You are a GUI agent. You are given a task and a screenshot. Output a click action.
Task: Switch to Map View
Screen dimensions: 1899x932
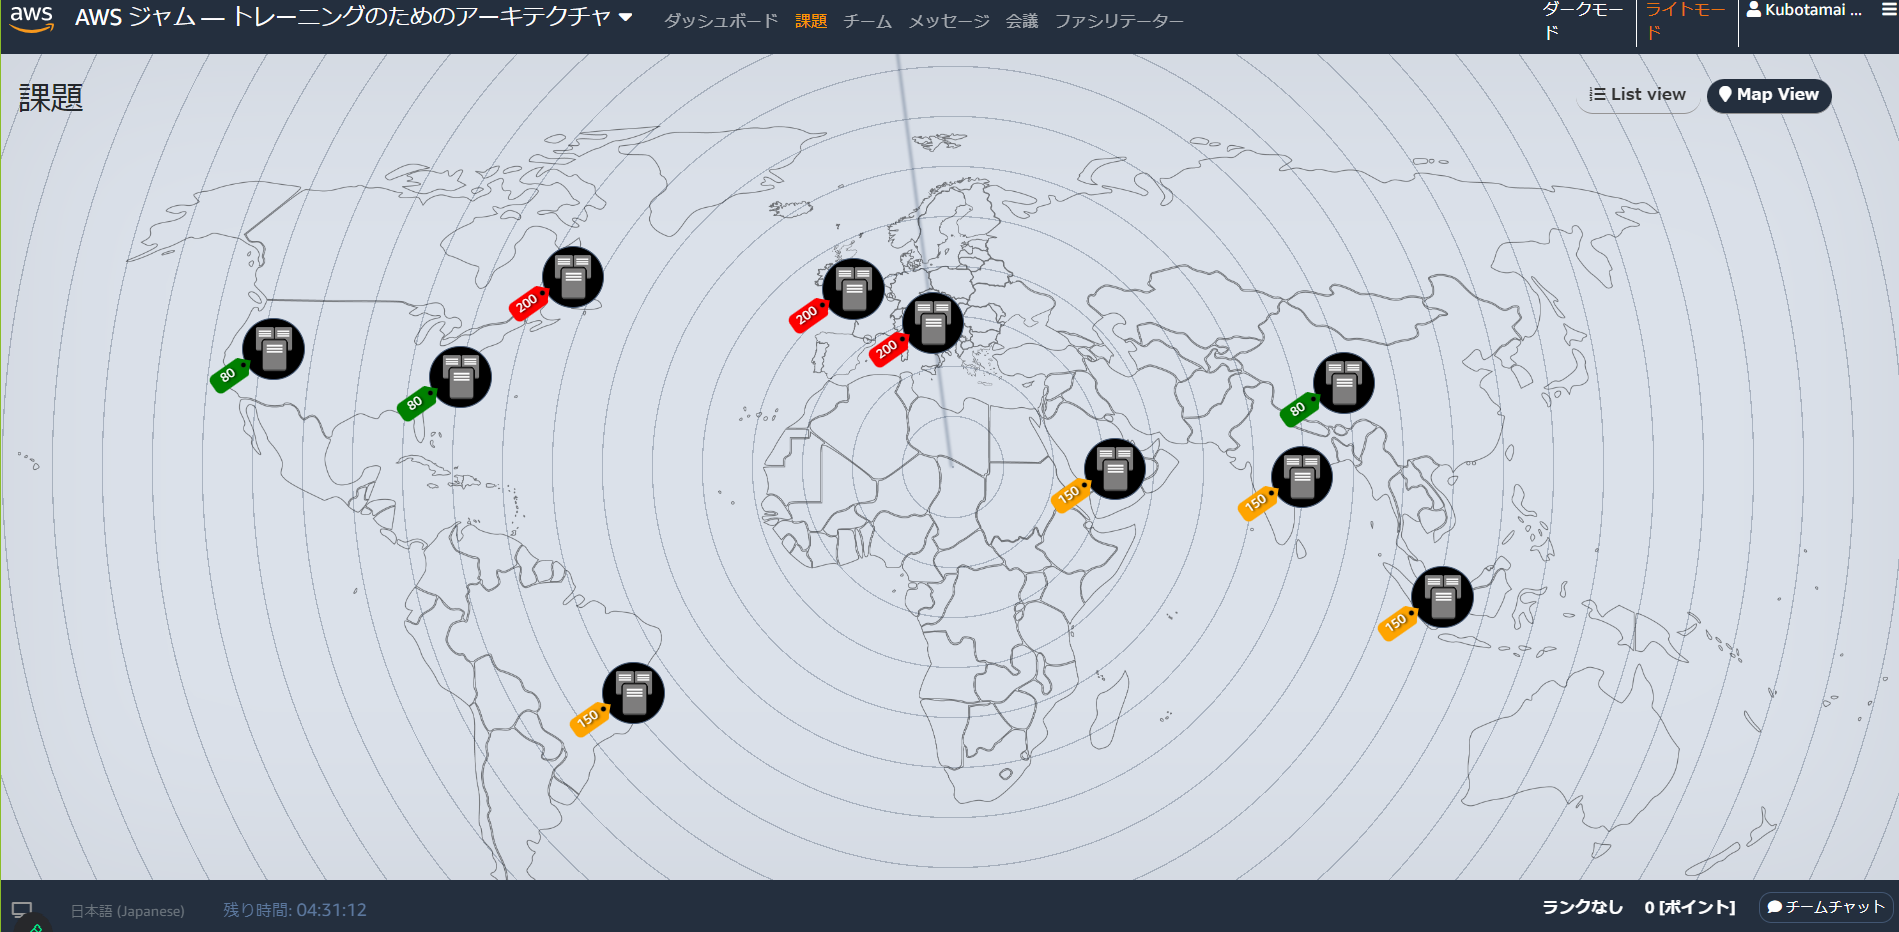[1768, 95]
